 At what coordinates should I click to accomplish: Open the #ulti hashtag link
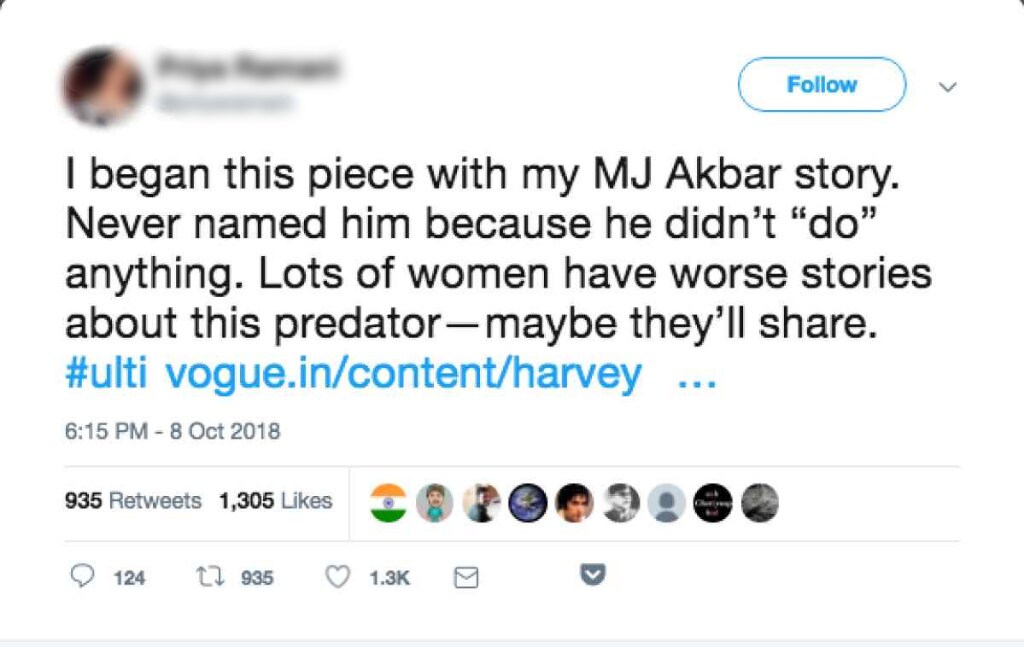coord(106,374)
